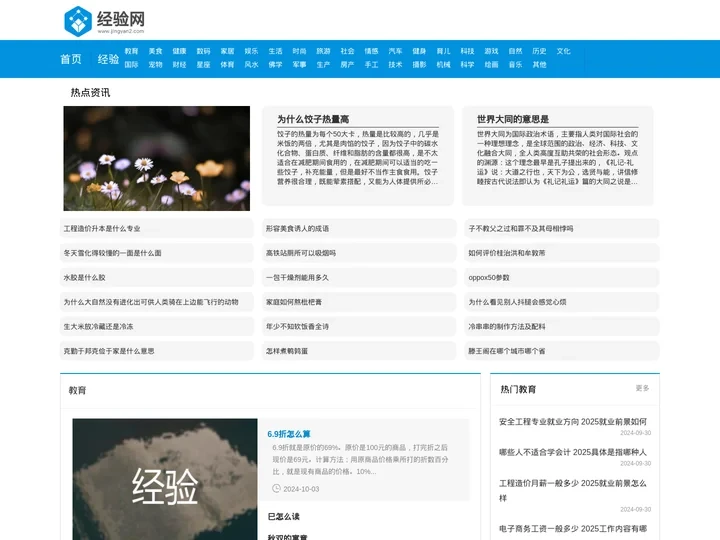Open 冬天雪化得较慢的一面是什么面 link
The image size is (720, 540).
pos(112,253)
